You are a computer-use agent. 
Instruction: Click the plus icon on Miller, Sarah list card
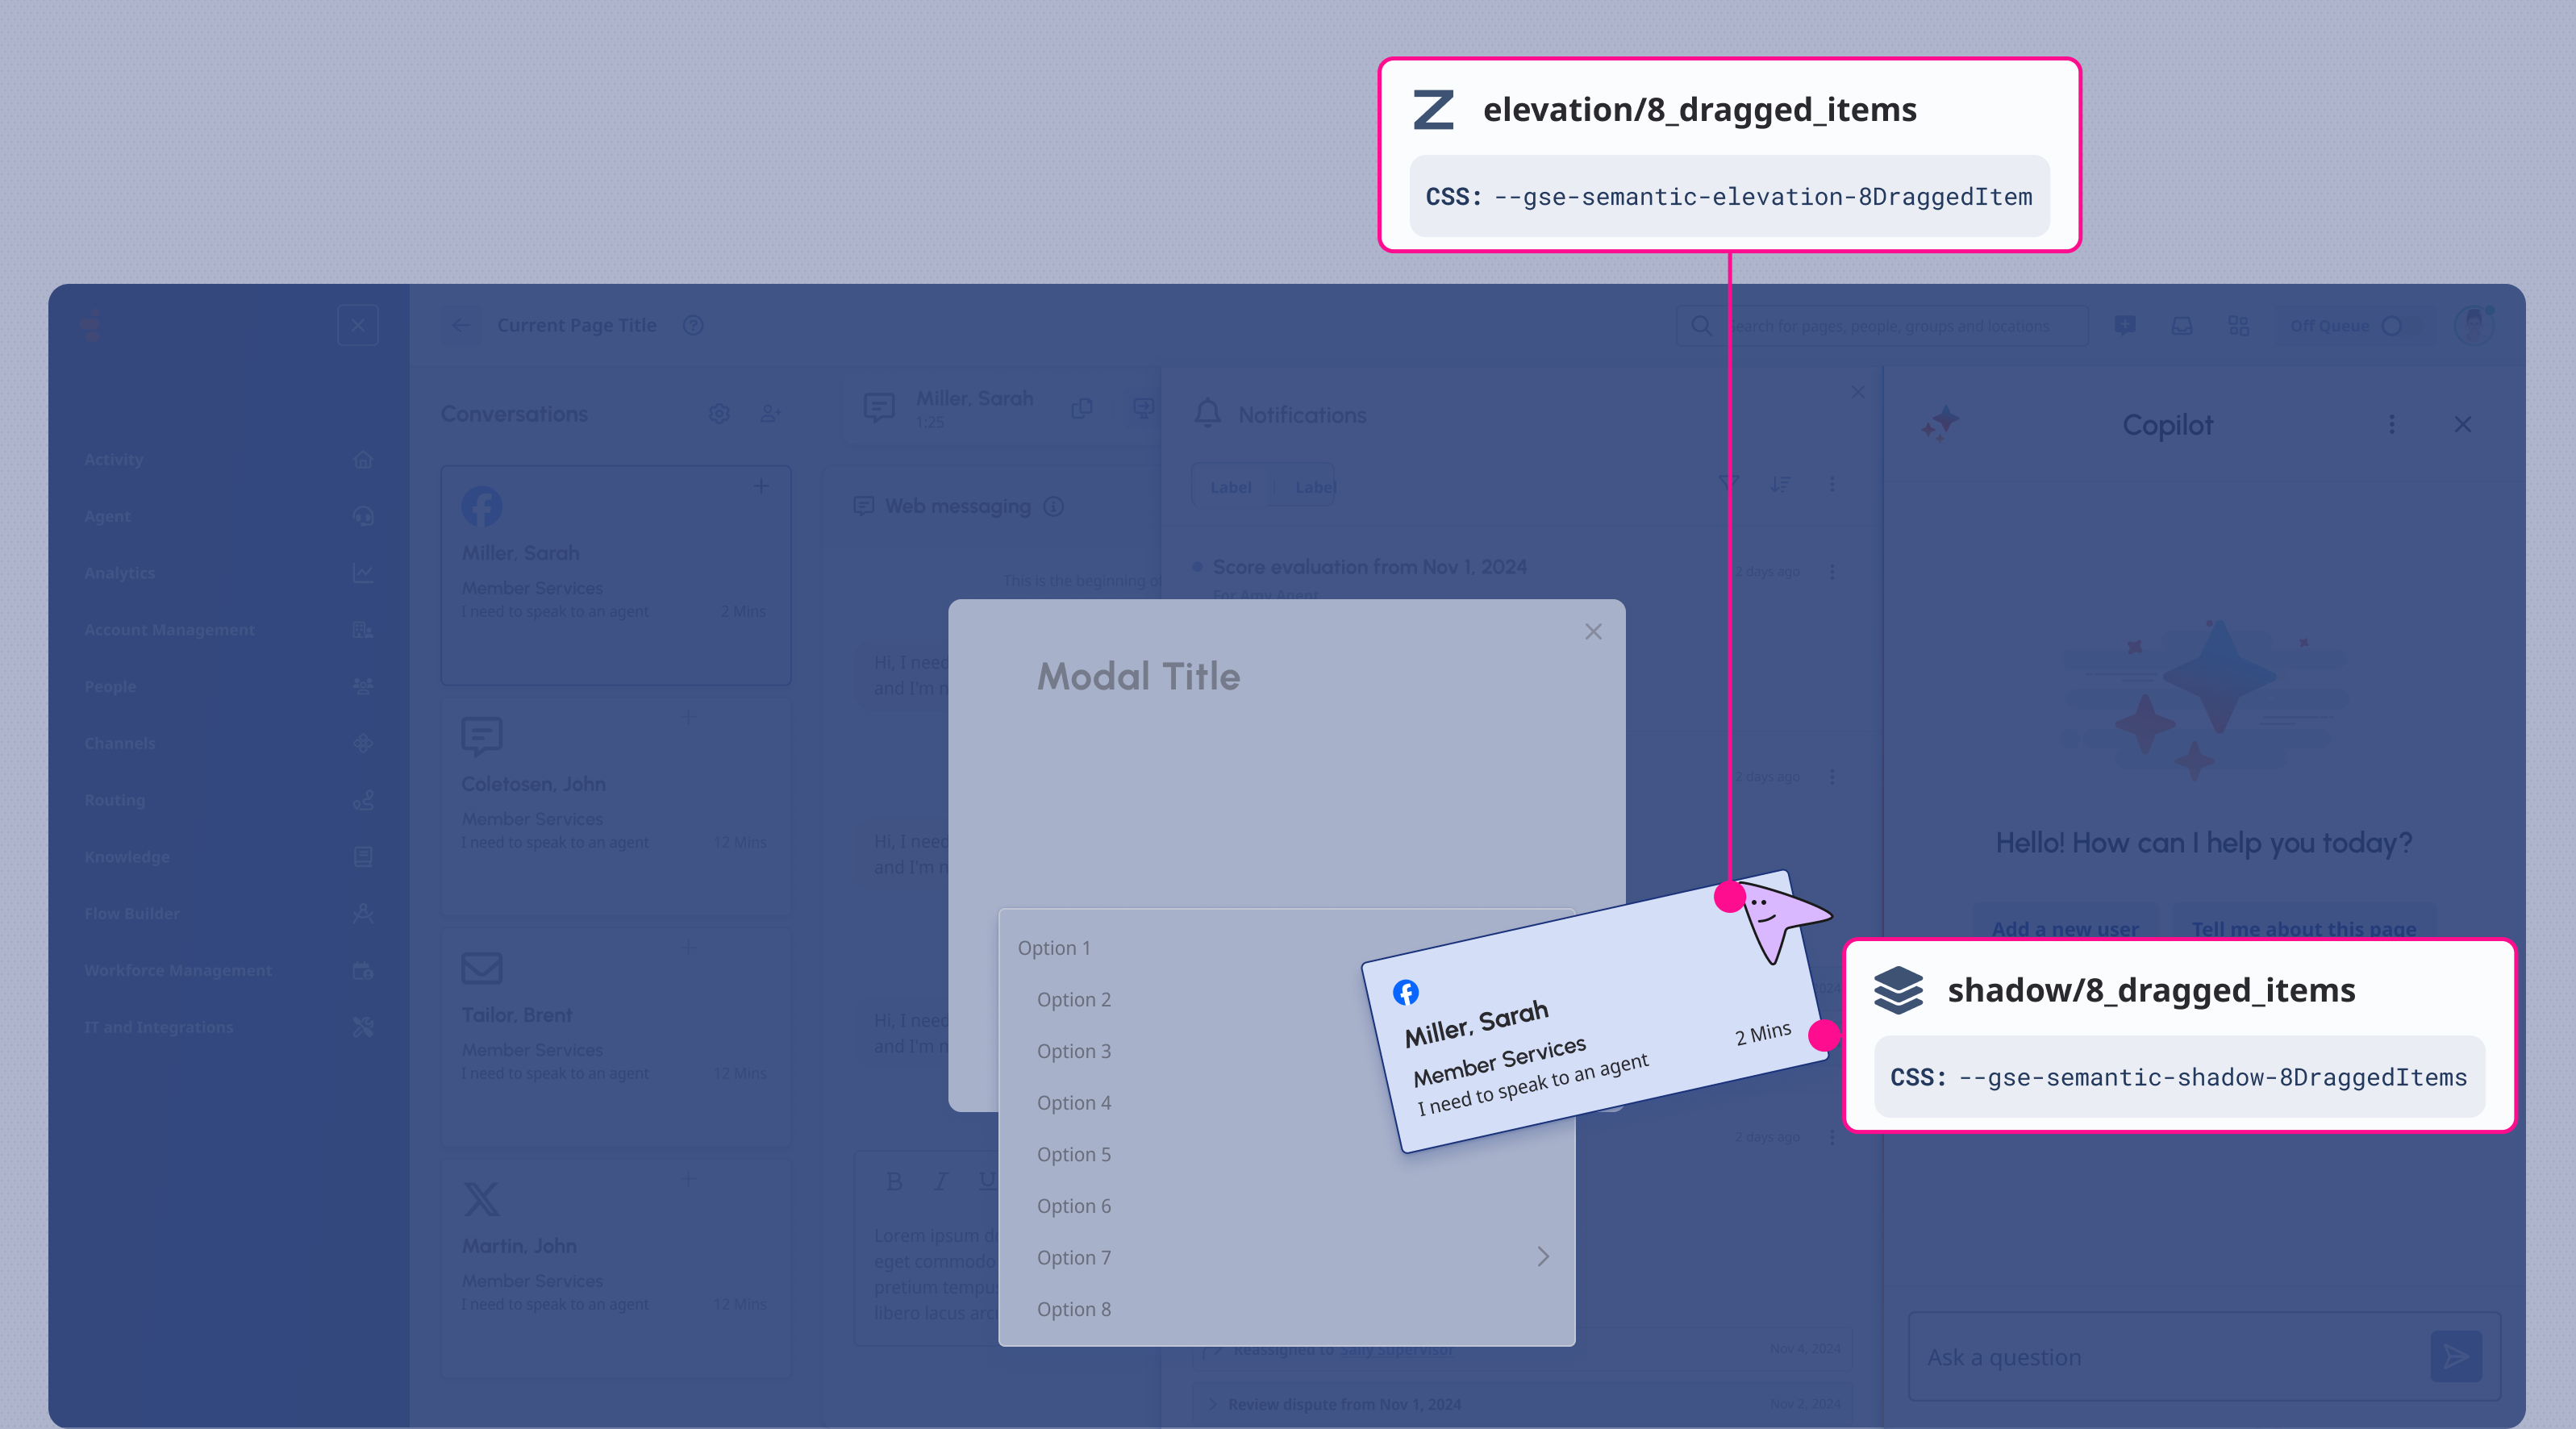pyautogui.click(x=762, y=486)
